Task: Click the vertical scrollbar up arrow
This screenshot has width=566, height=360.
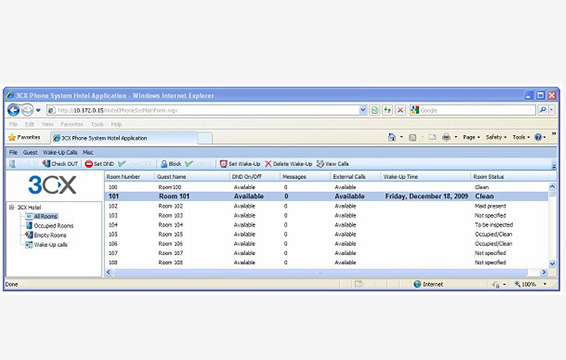Action: point(552,187)
